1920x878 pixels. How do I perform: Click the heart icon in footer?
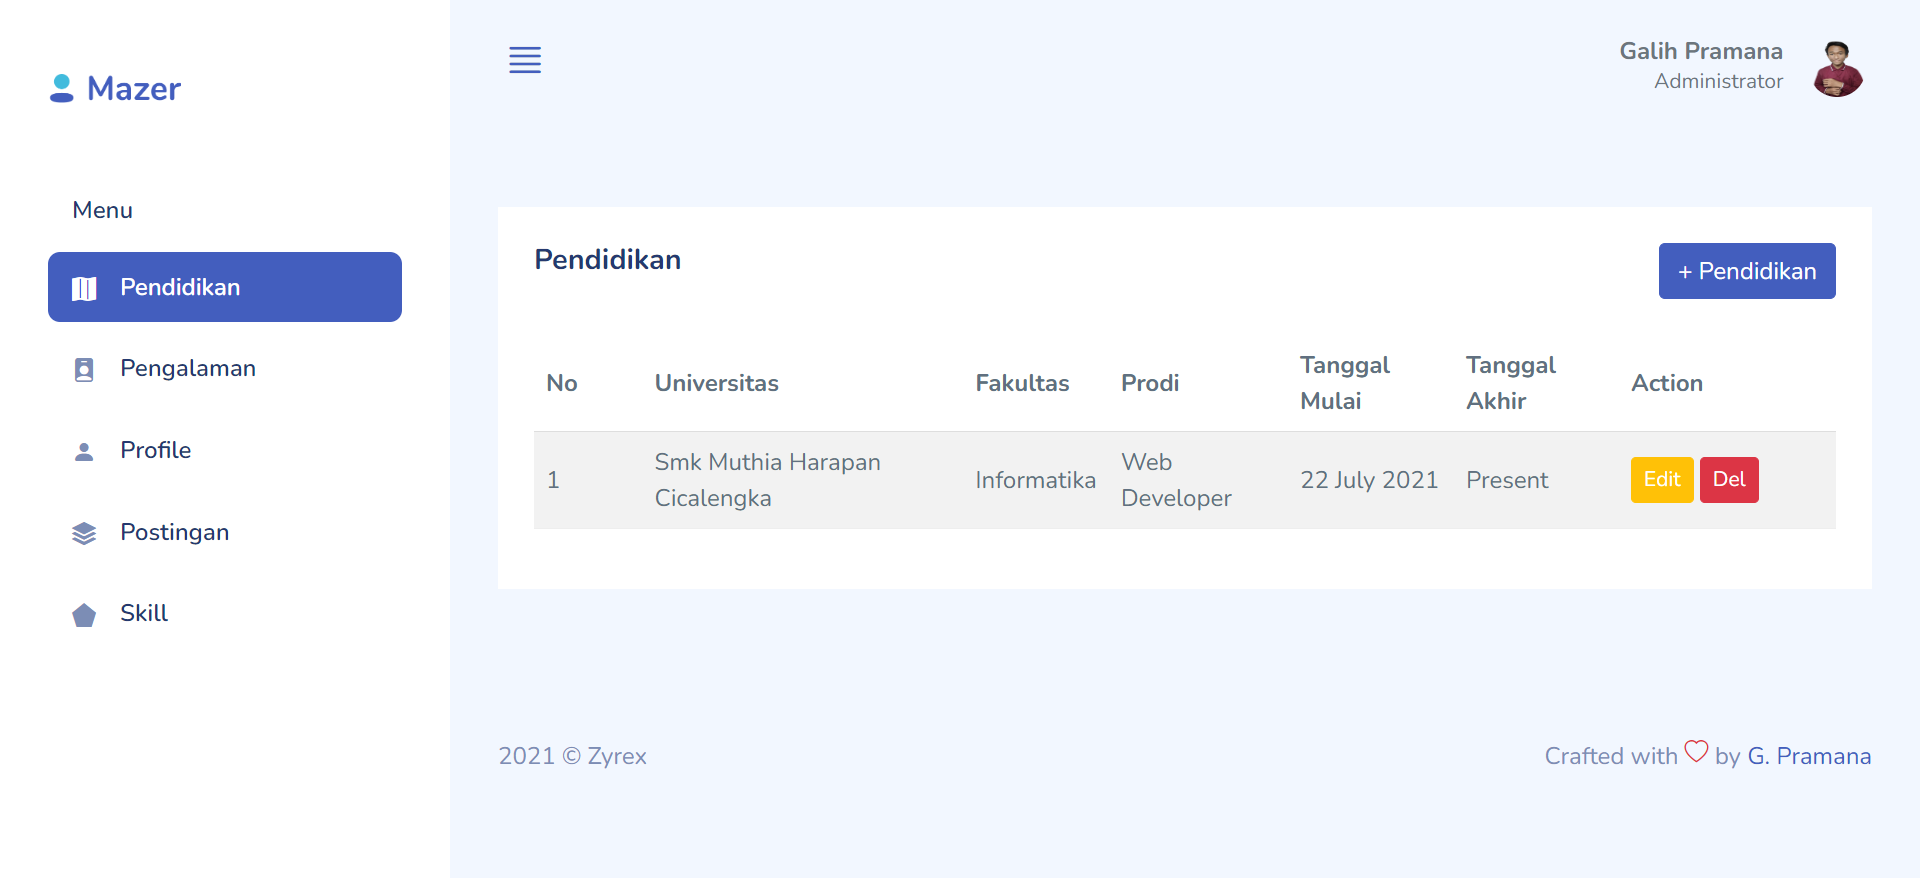[1696, 751]
